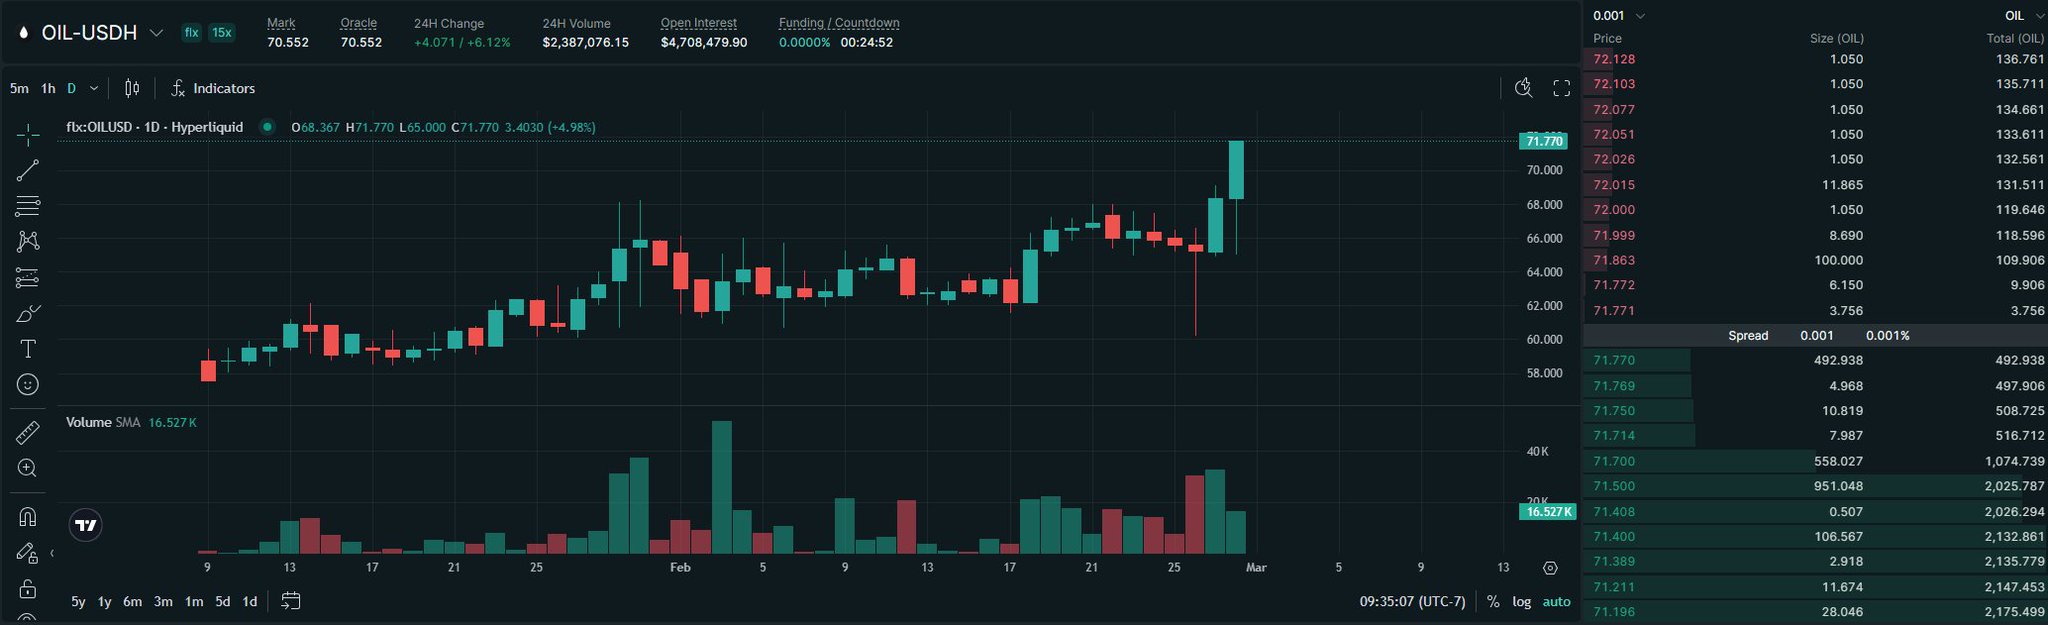The image size is (2048, 625).
Task: Click the fullscreen chart icon
Action: pos(1561,88)
